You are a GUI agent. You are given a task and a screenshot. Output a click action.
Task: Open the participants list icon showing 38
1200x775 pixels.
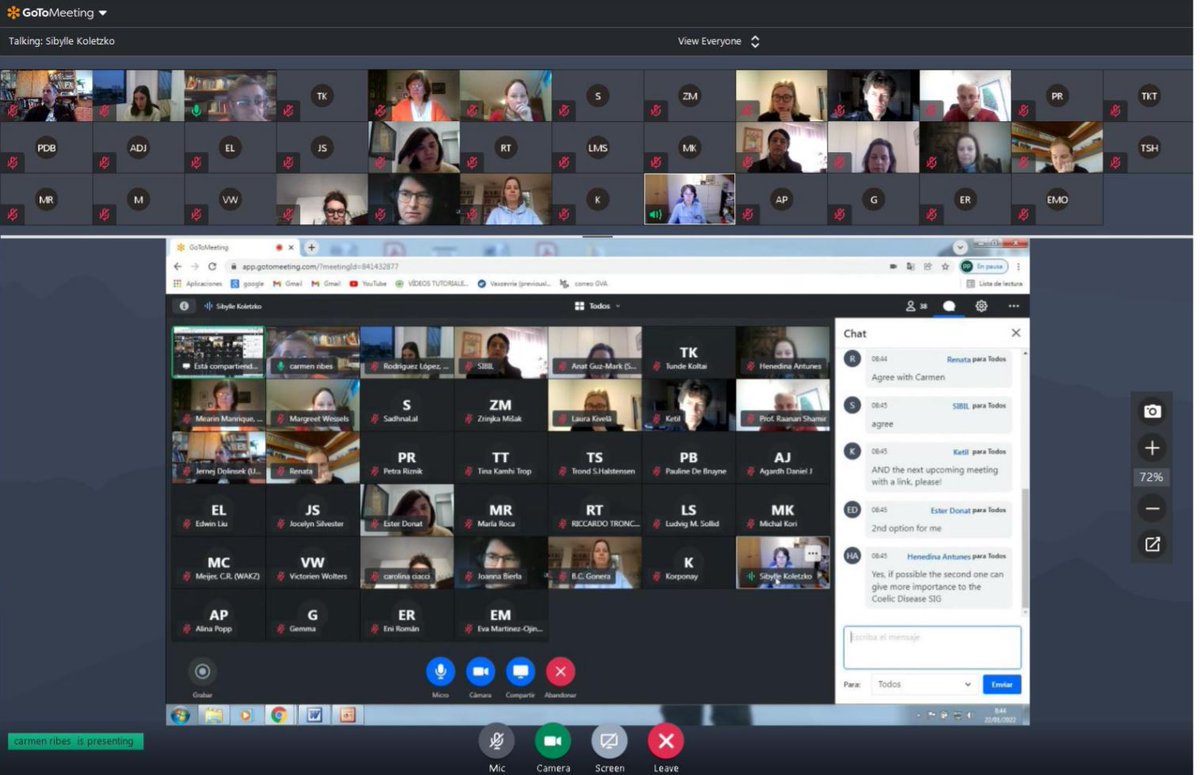(915, 306)
